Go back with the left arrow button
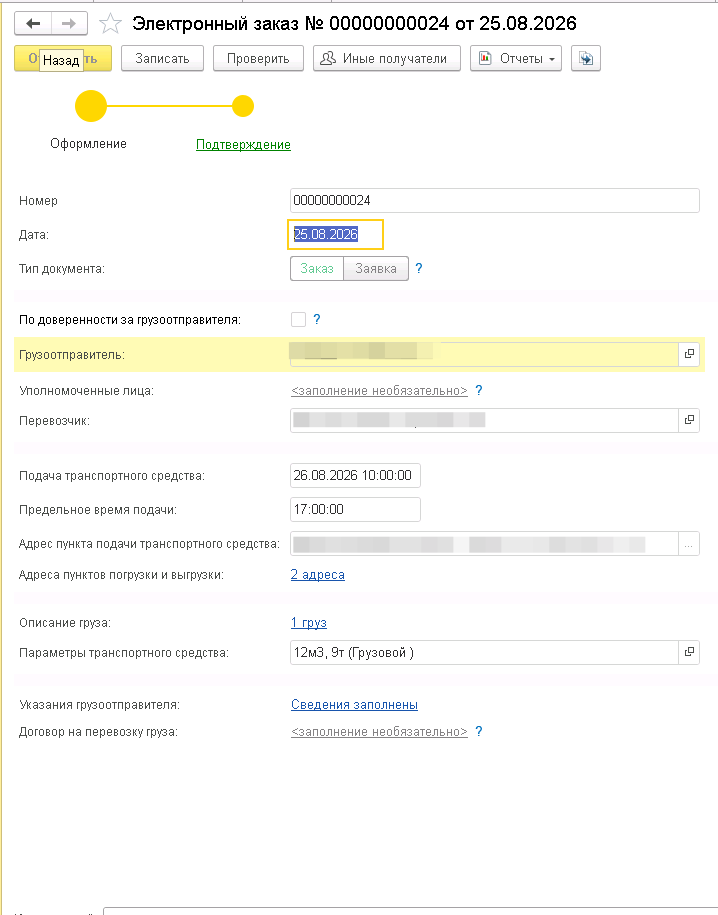 pyautogui.click(x=33, y=23)
